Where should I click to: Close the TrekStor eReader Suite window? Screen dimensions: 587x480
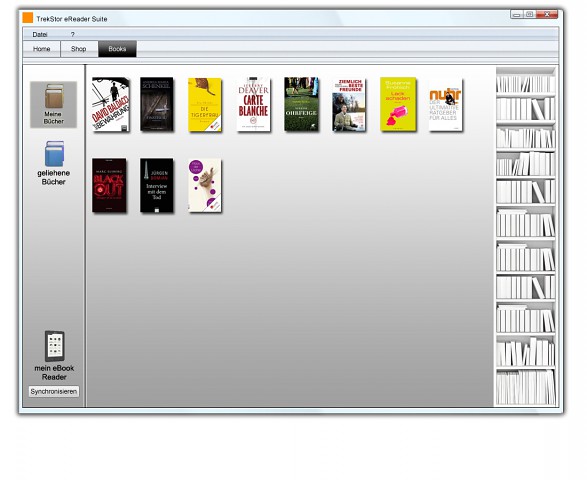(547, 15)
